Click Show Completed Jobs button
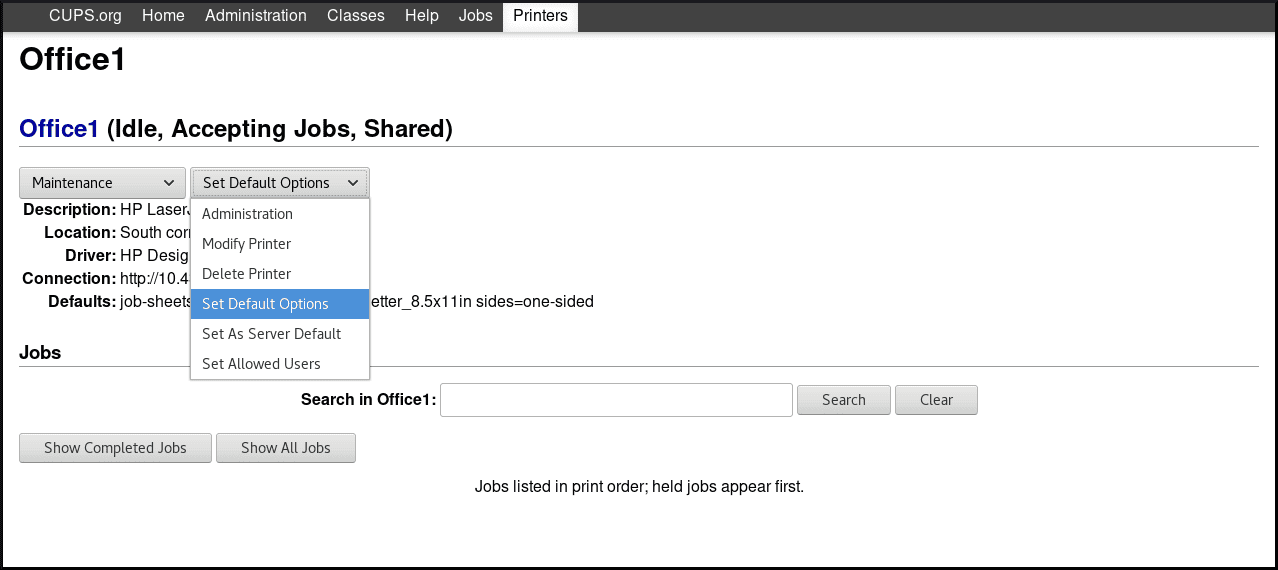1278x570 pixels. point(115,448)
